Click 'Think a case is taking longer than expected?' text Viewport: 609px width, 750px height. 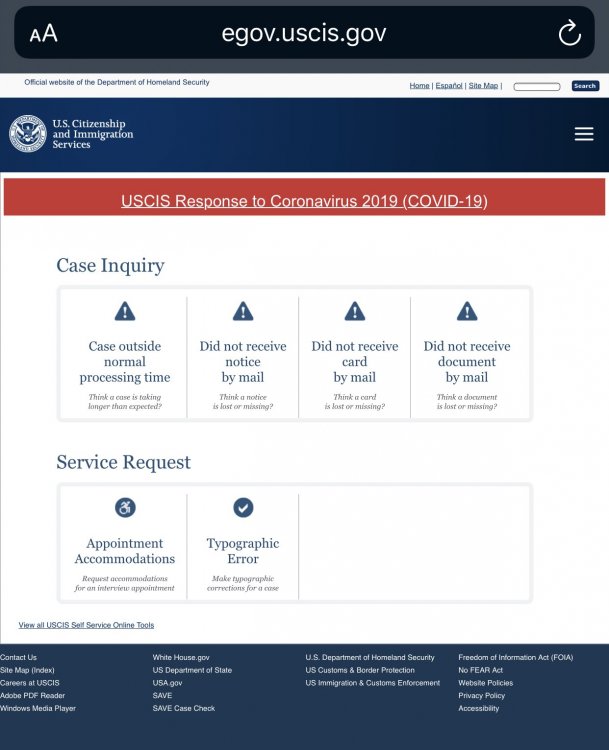(125, 402)
